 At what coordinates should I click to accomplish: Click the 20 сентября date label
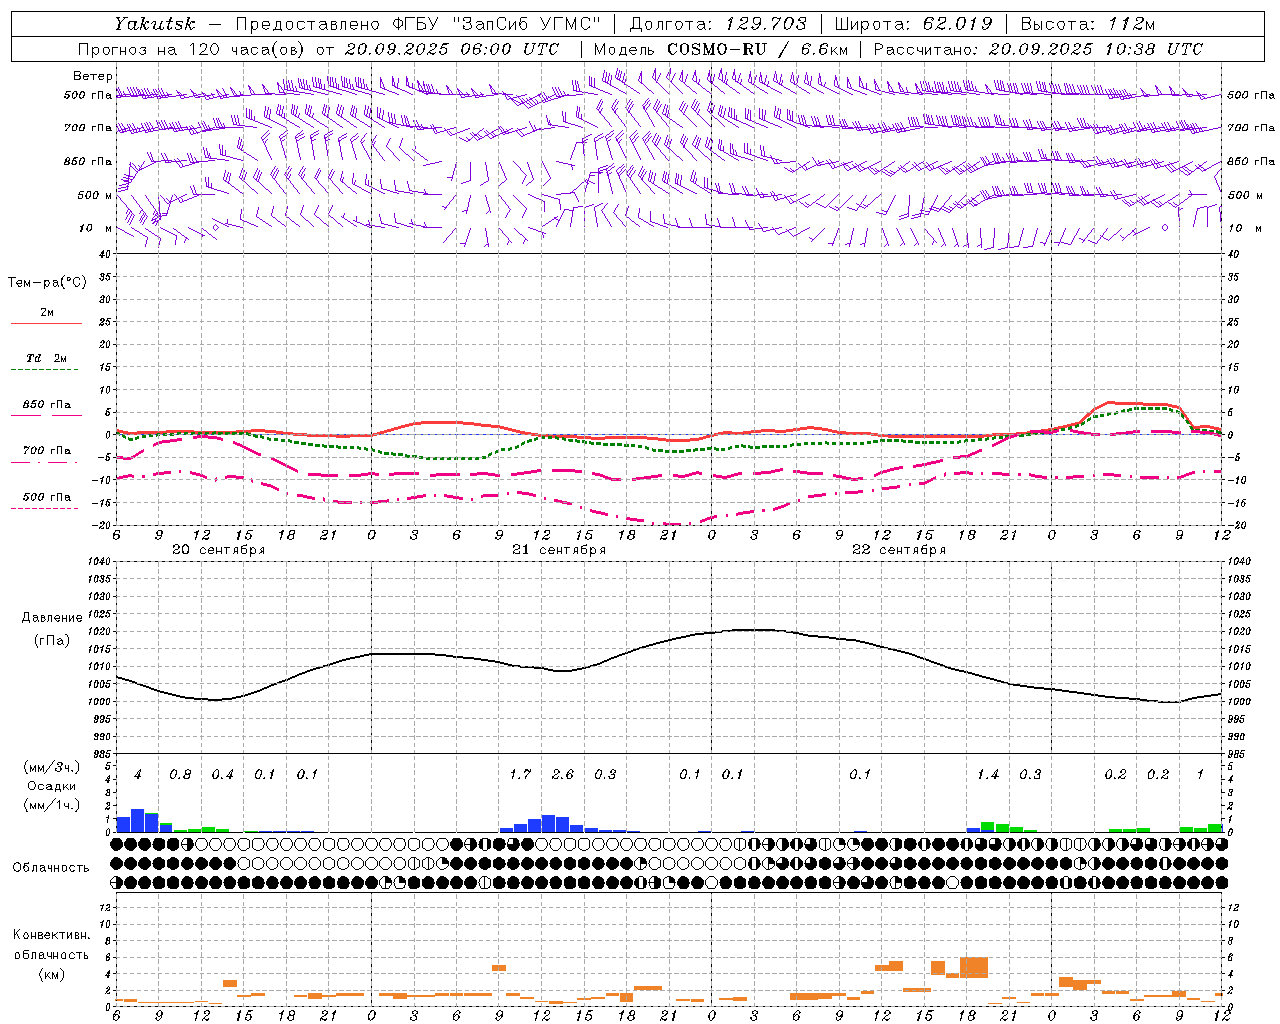coord(219,550)
